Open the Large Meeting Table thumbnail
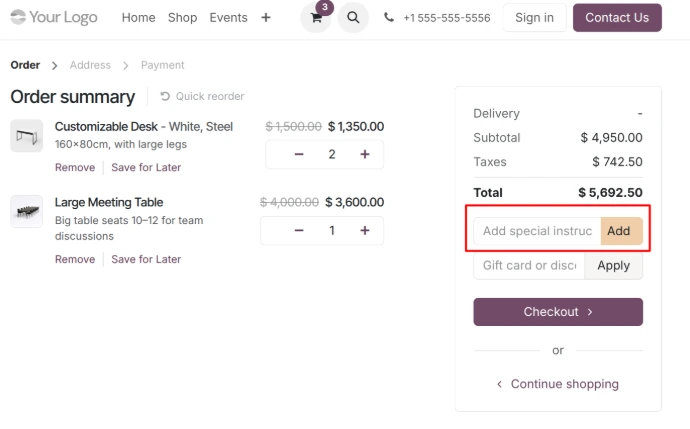The image size is (690, 429). (27, 211)
